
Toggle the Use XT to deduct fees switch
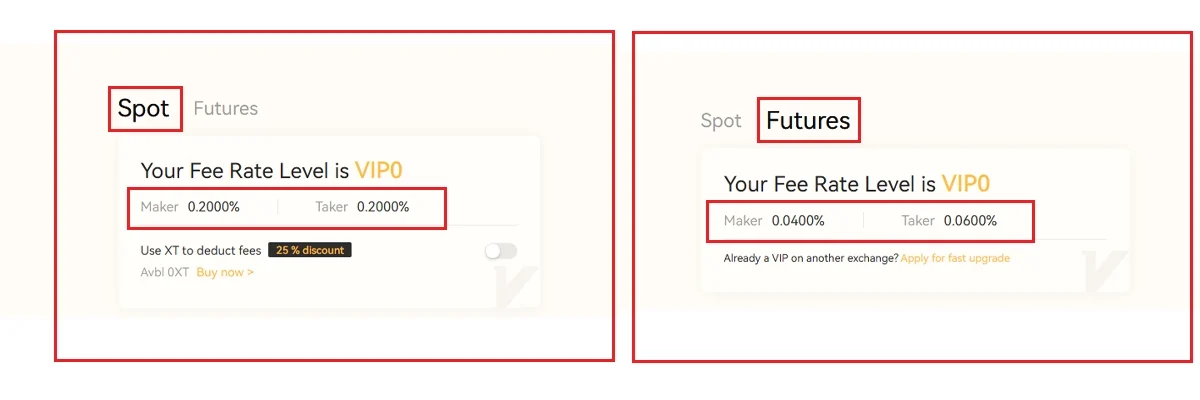tap(501, 251)
